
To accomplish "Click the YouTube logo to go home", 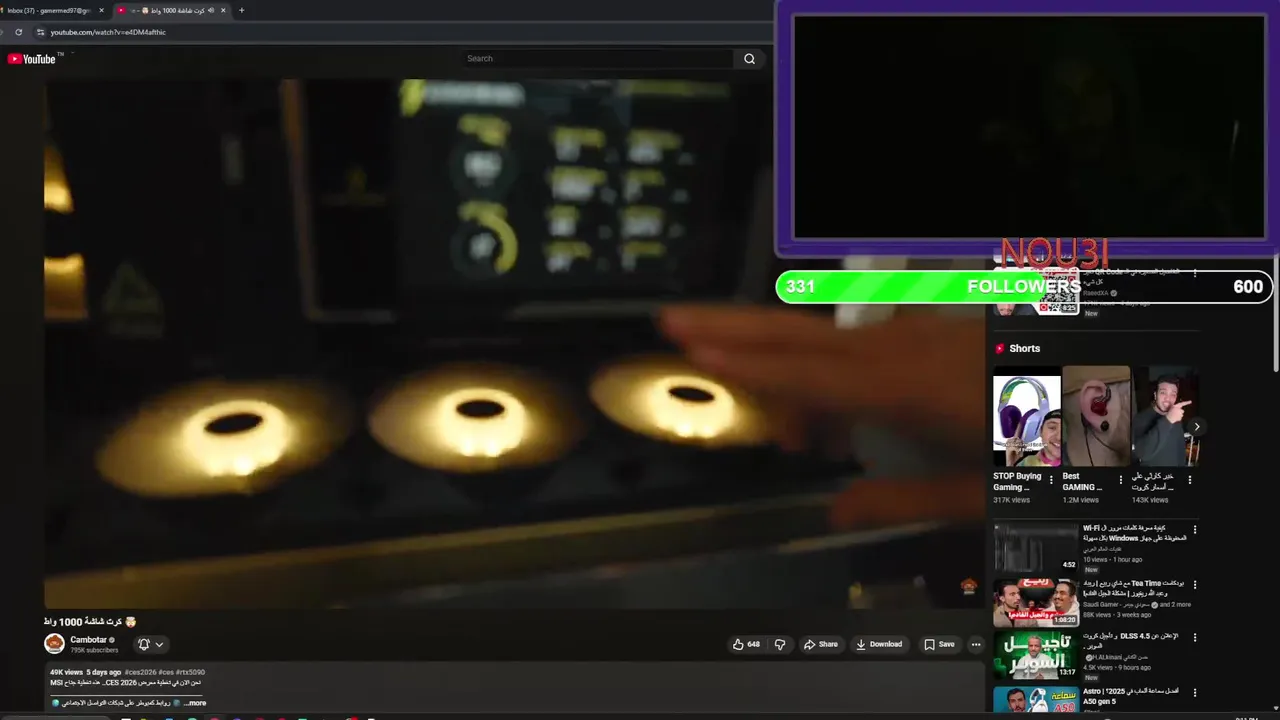I will point(31,59).
